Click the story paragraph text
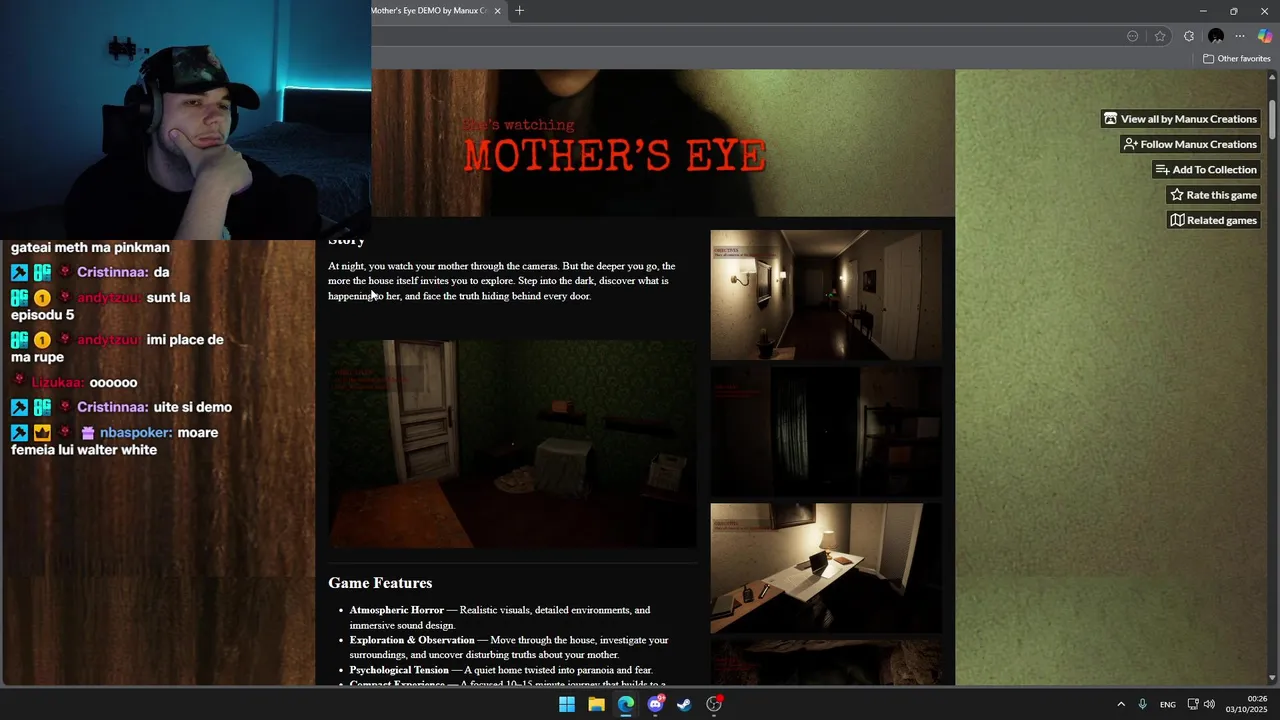The height and width of the screenshot is (720, 1280). click(x=502, y=281)
